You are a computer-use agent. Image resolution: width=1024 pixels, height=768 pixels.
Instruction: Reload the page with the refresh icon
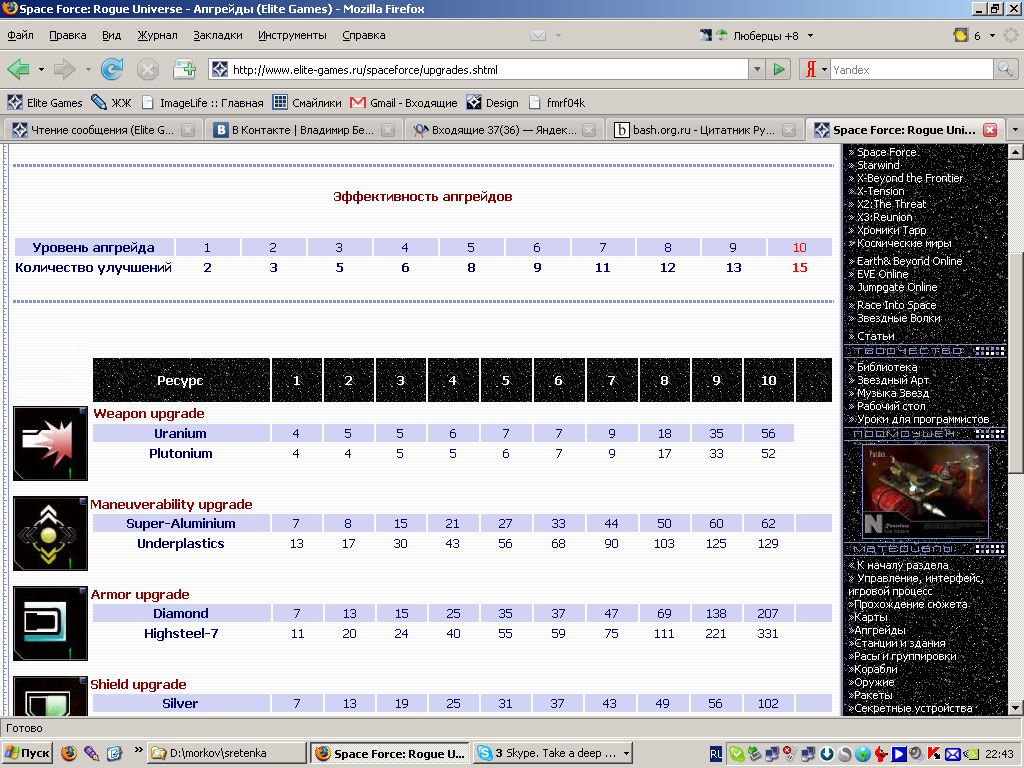click(112, 70)
